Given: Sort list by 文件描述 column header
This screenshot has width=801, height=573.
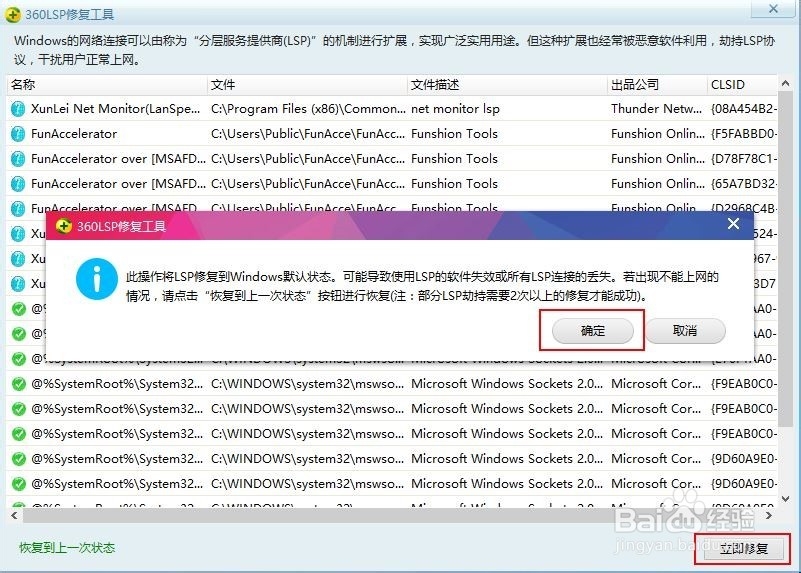Looking at the screenshot, I should pos(507,85).
